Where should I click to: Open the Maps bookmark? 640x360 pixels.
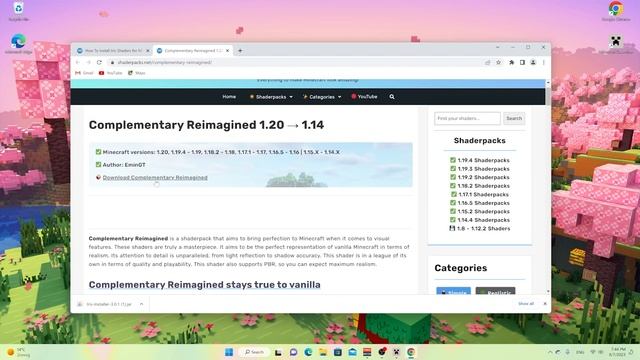pyautogui.click(x=137, y=73)
